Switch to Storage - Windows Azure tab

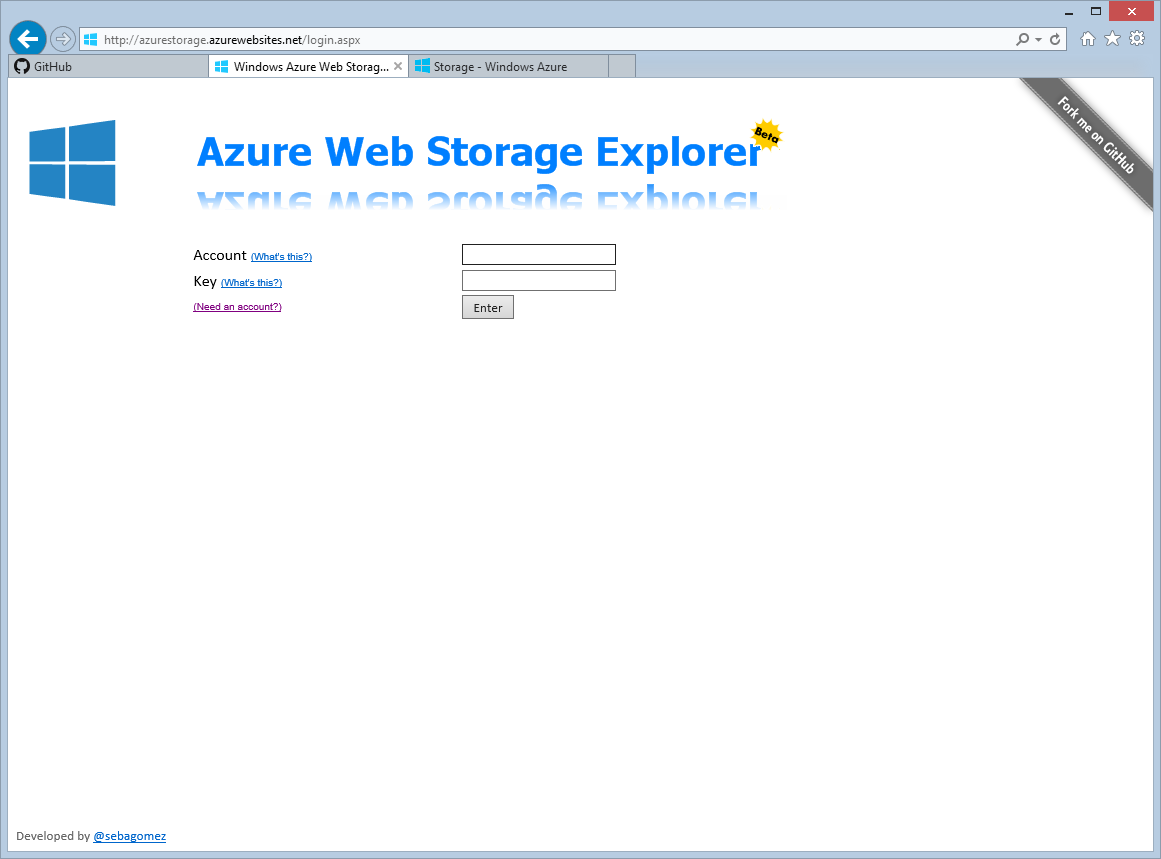click(x=509, y=67)
